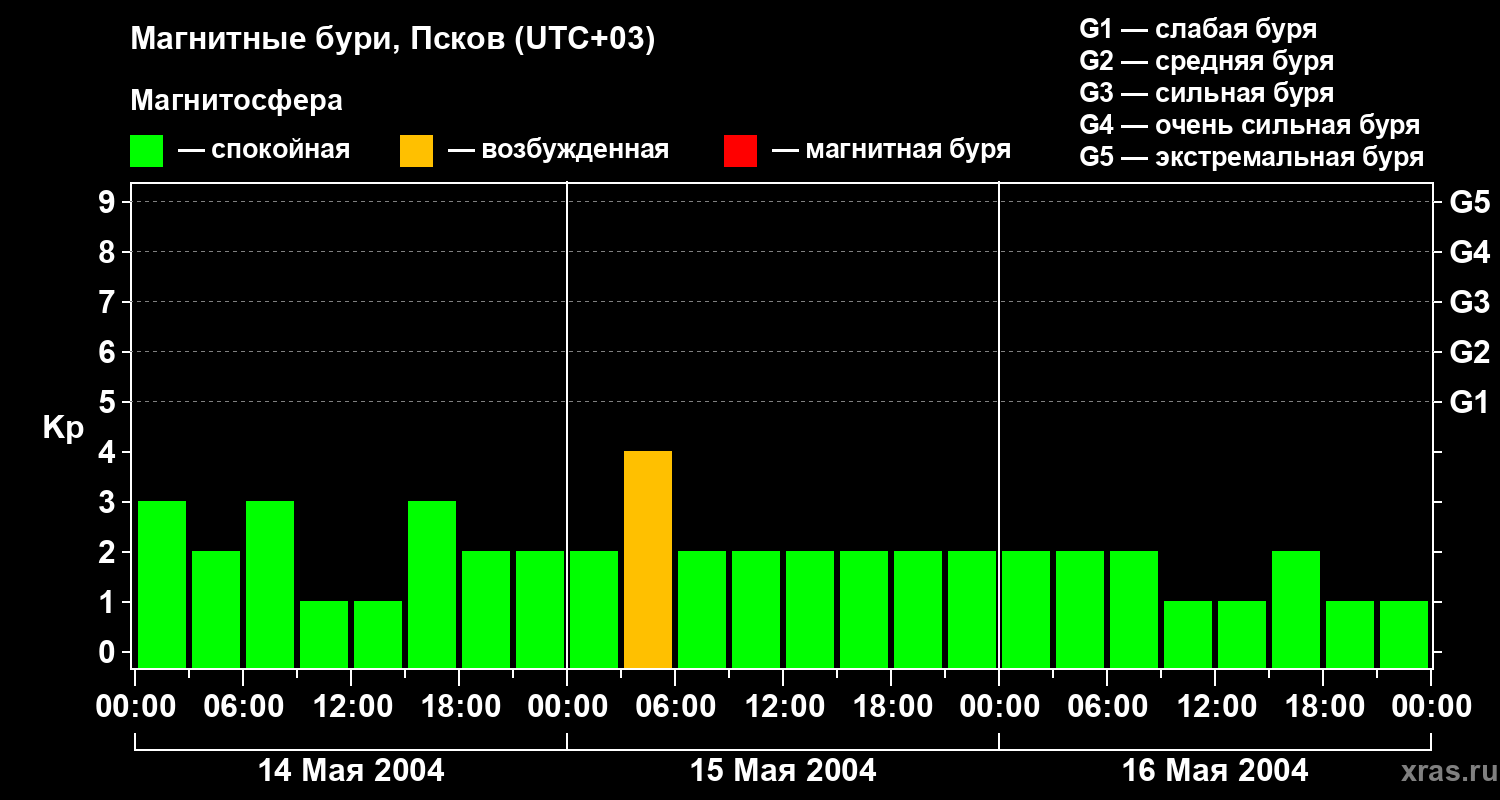Click the "Kp" vertical axis label
This screenshot has height=800, width=1500.
tap(63, 428)
